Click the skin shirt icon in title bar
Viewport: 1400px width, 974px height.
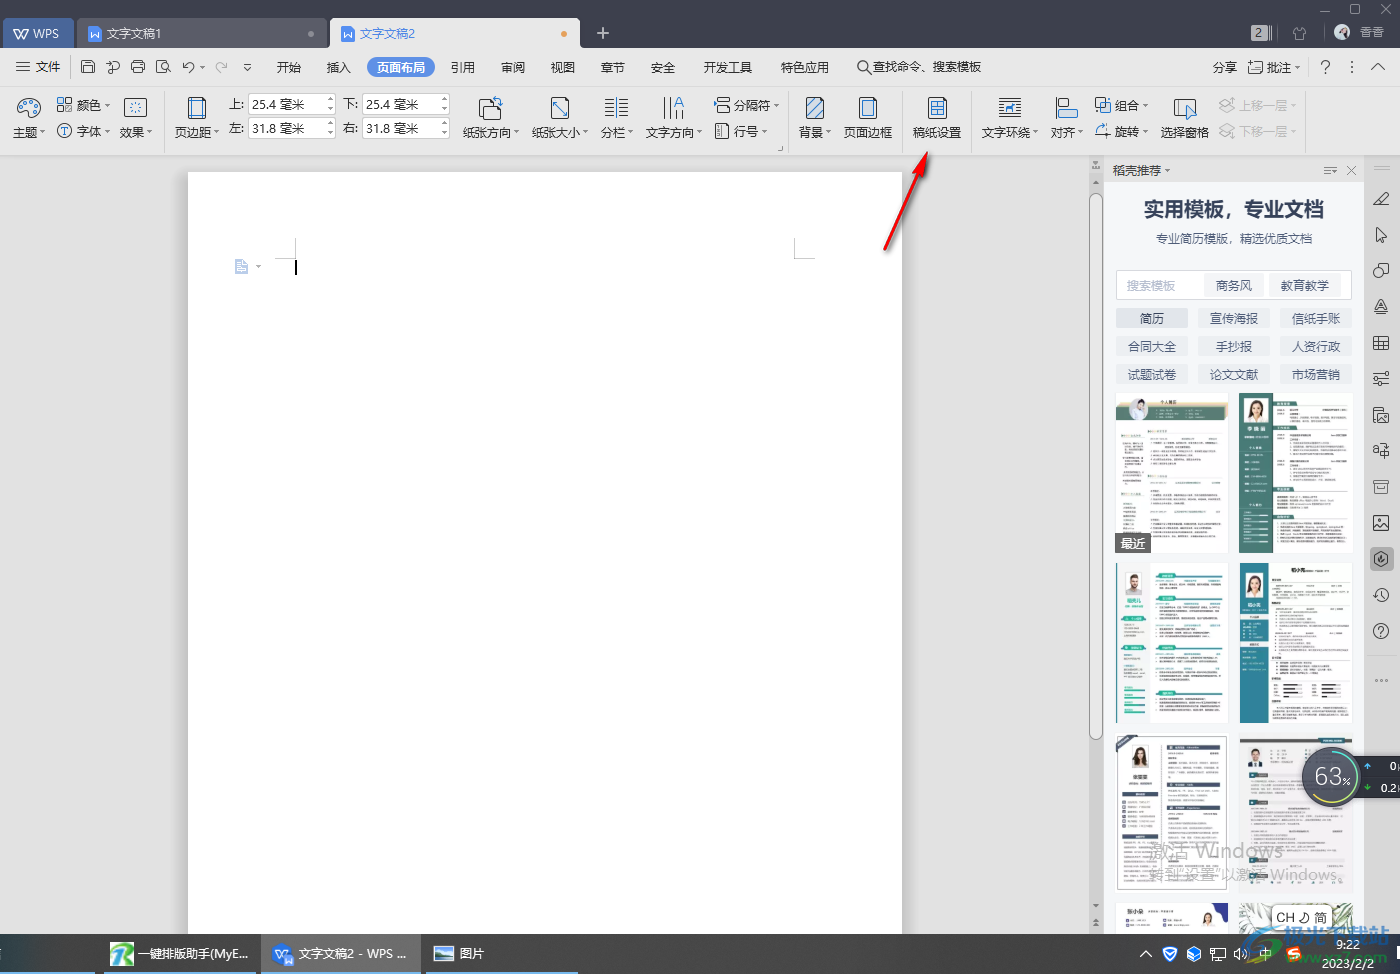[x=1300, y=33]
